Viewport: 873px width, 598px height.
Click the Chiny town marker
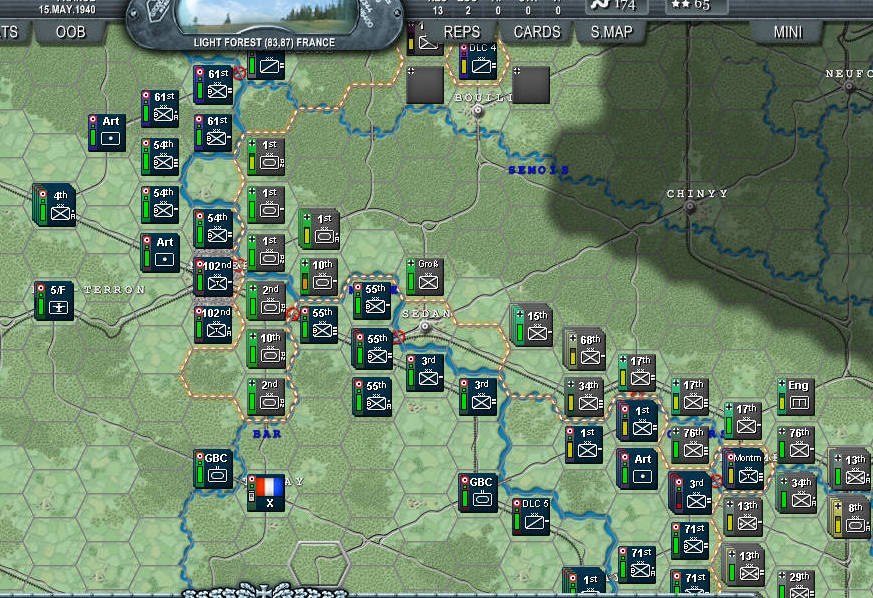tap(690, 207)
